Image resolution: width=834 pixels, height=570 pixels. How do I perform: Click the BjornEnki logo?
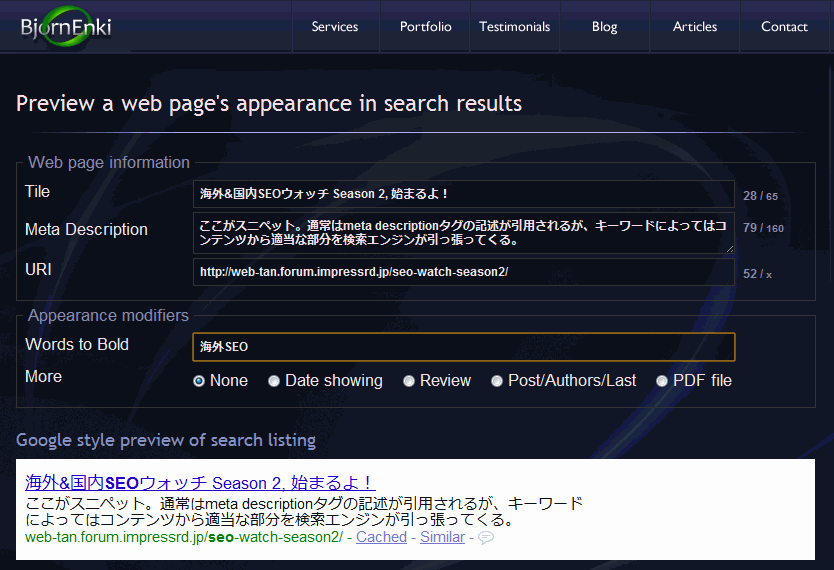[x=66, y=27]
